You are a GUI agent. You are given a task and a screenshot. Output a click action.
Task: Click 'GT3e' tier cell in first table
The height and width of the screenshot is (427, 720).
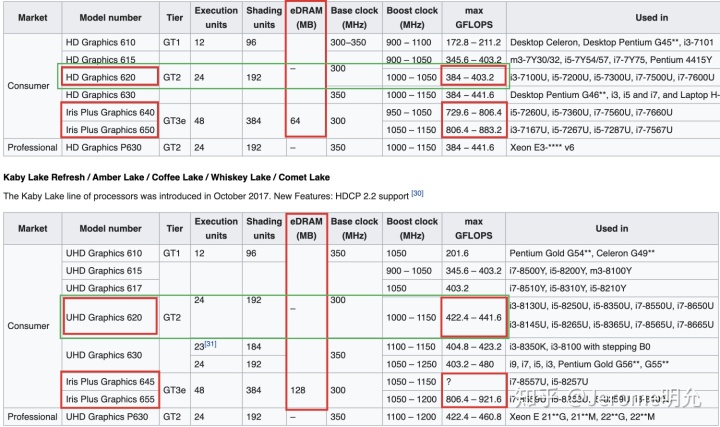click(x=174, y=121)
